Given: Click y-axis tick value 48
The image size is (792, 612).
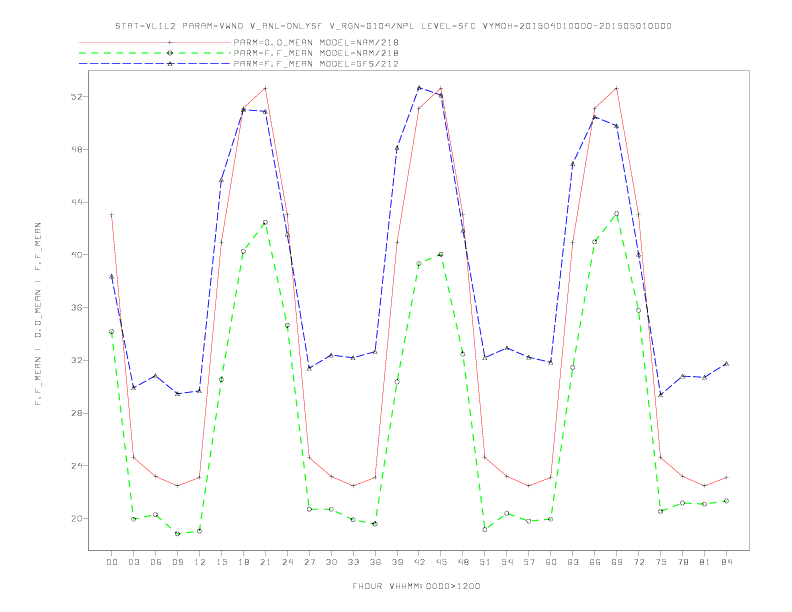Looking at the screenshot, I should point(77,149).
